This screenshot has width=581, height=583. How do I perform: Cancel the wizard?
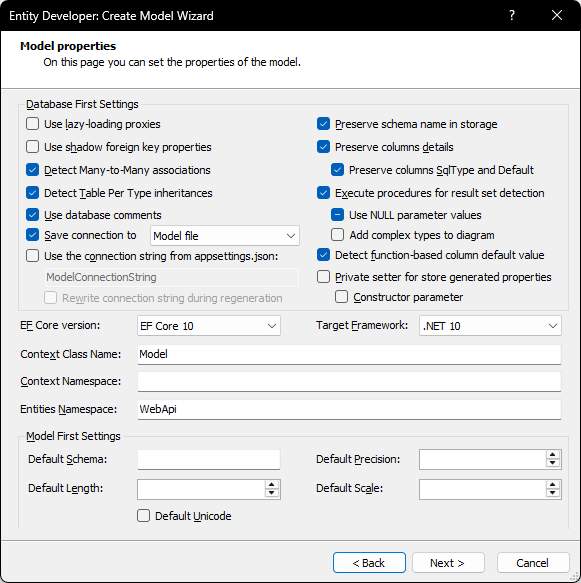tap(533, 563)
